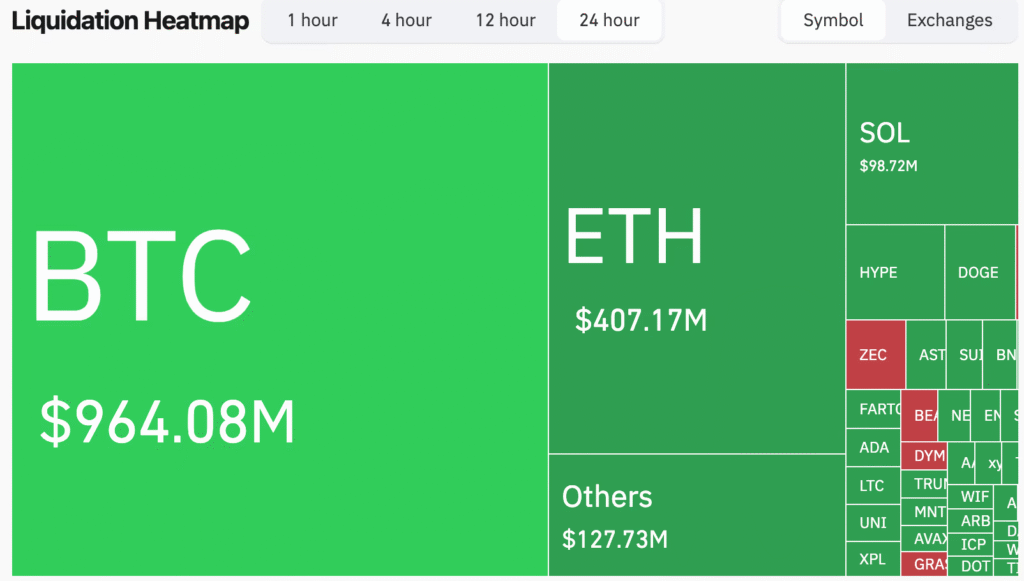1024x581 pixels.
Task: Open the Liquidation Heatmap heading
Action: (130, 21)
